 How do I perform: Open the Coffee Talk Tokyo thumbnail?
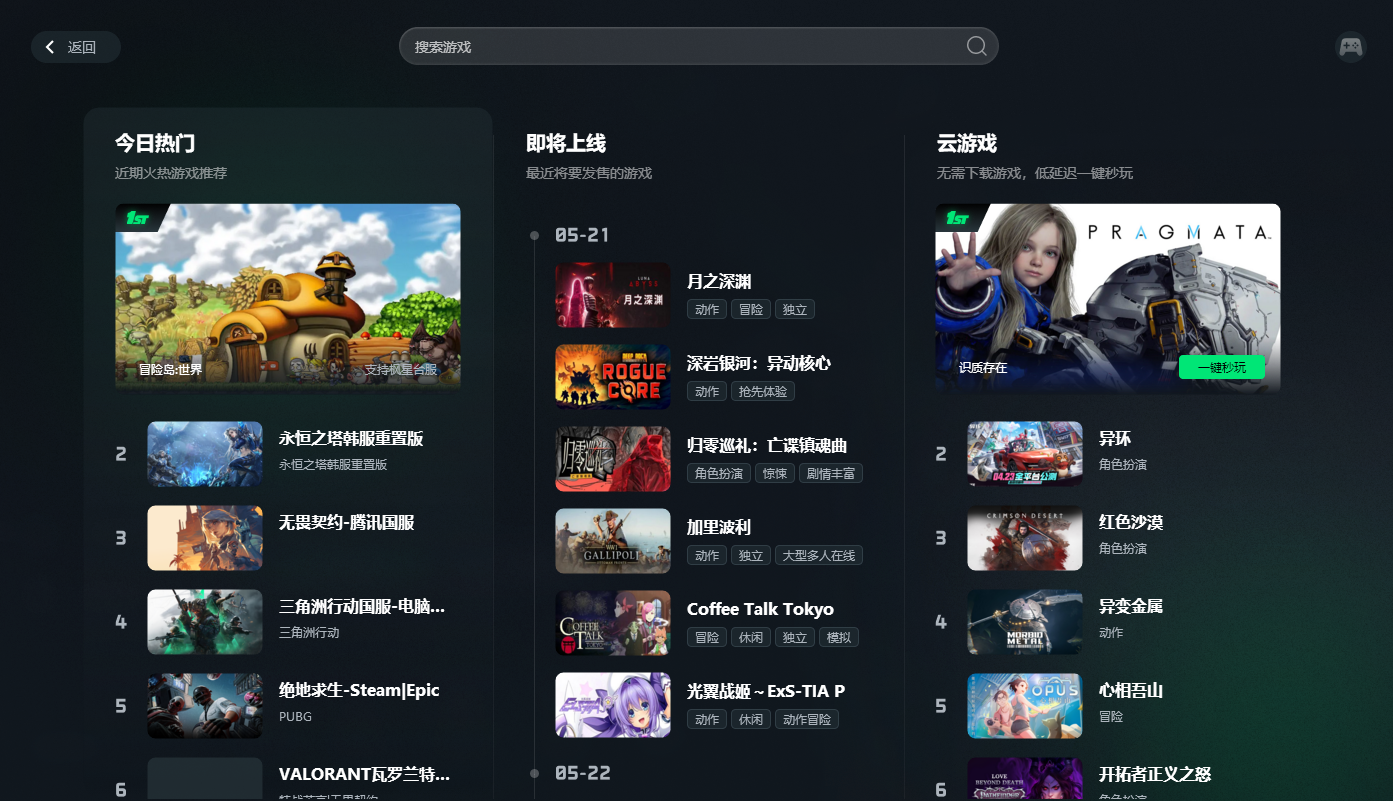(x=613, y=623)
